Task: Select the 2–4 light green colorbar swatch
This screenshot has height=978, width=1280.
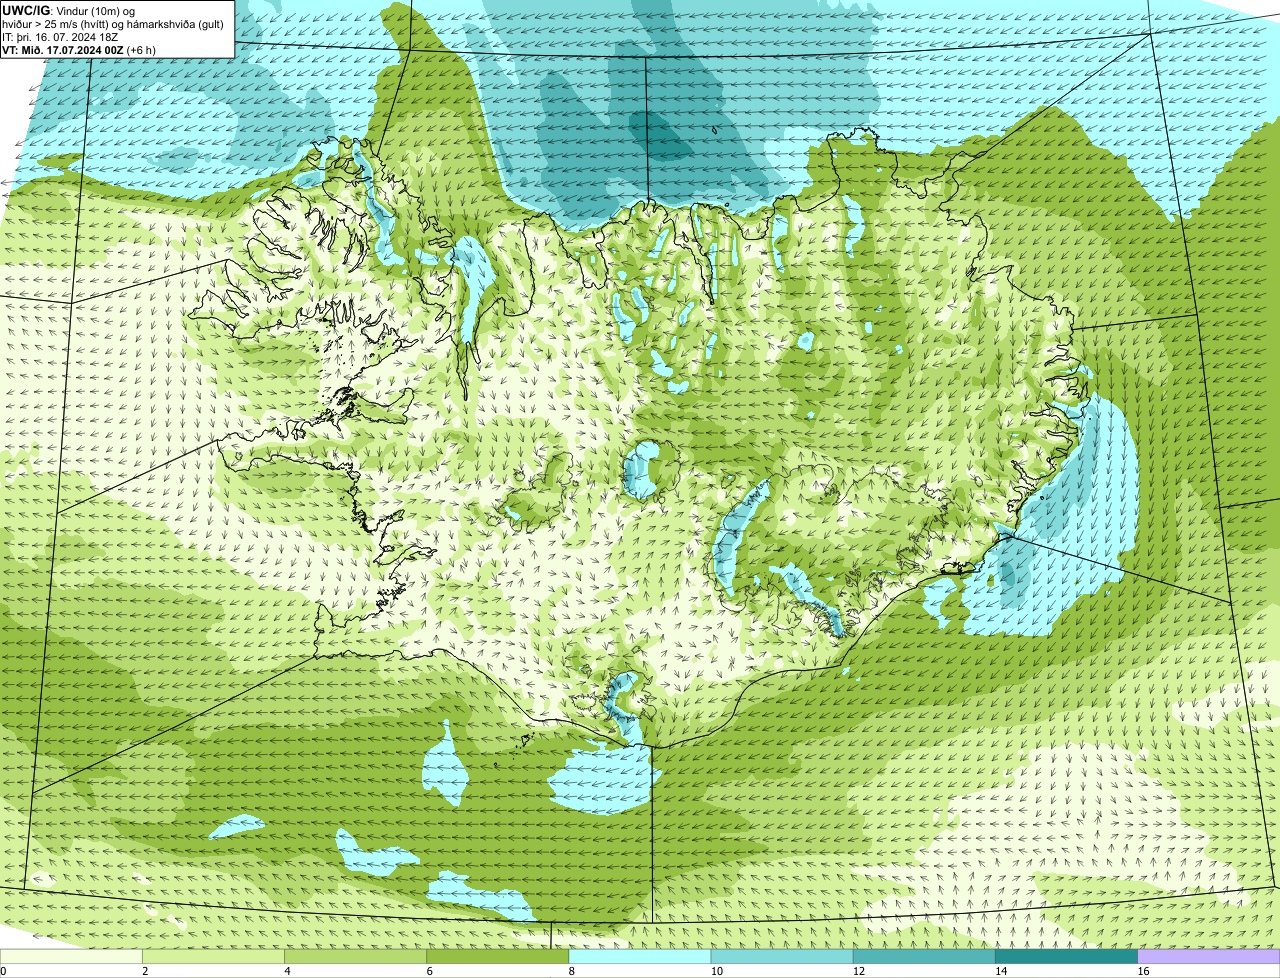Action: pyautogui.click(x=214, y=957)
